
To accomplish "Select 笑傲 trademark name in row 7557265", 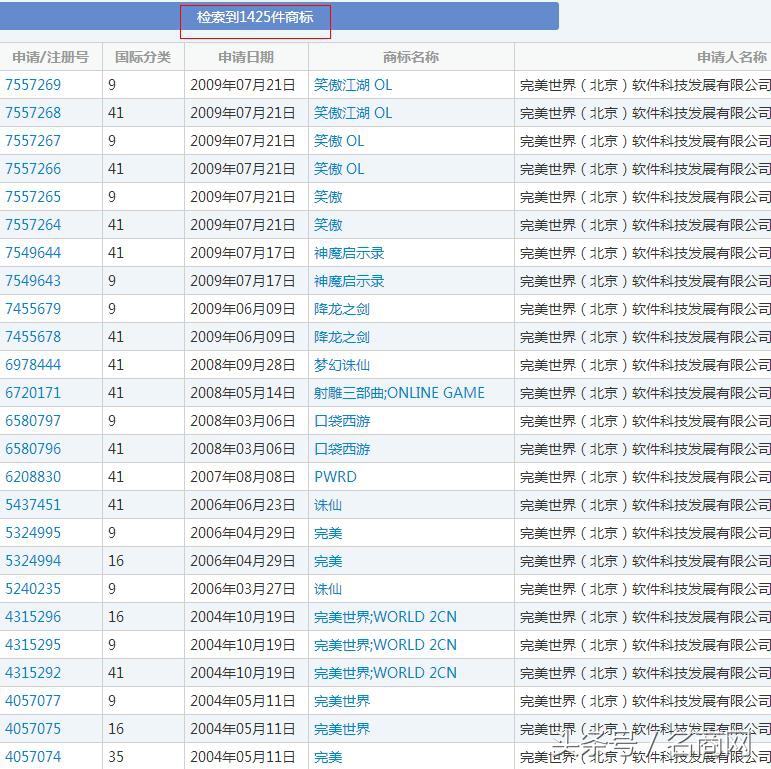I will pos(328,197).
